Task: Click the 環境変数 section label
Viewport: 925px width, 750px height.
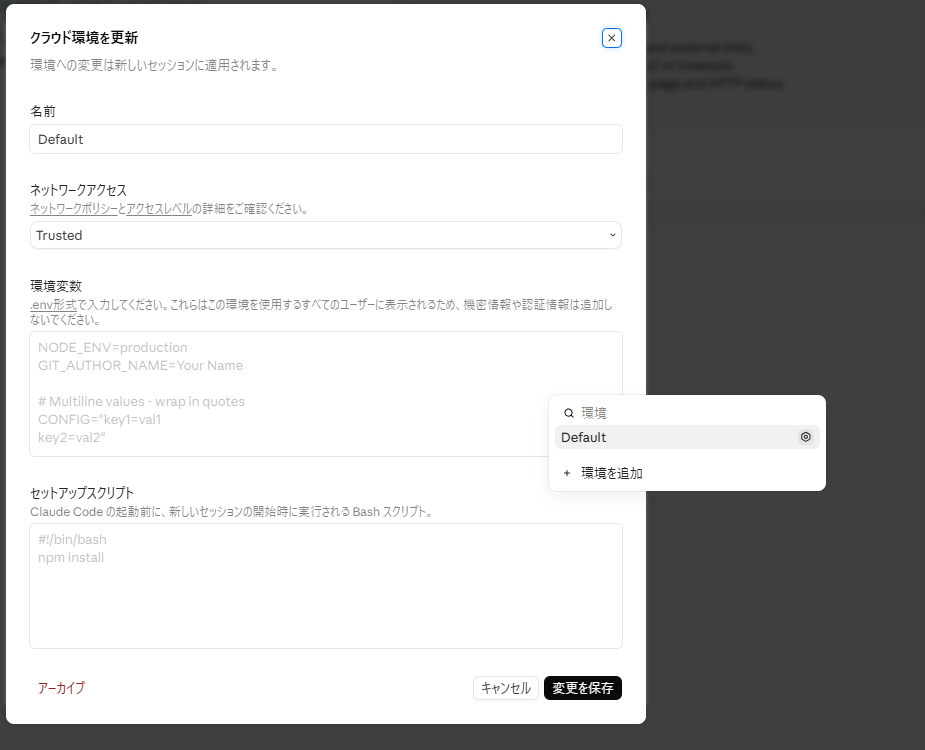Action: [x=56, y=286]
